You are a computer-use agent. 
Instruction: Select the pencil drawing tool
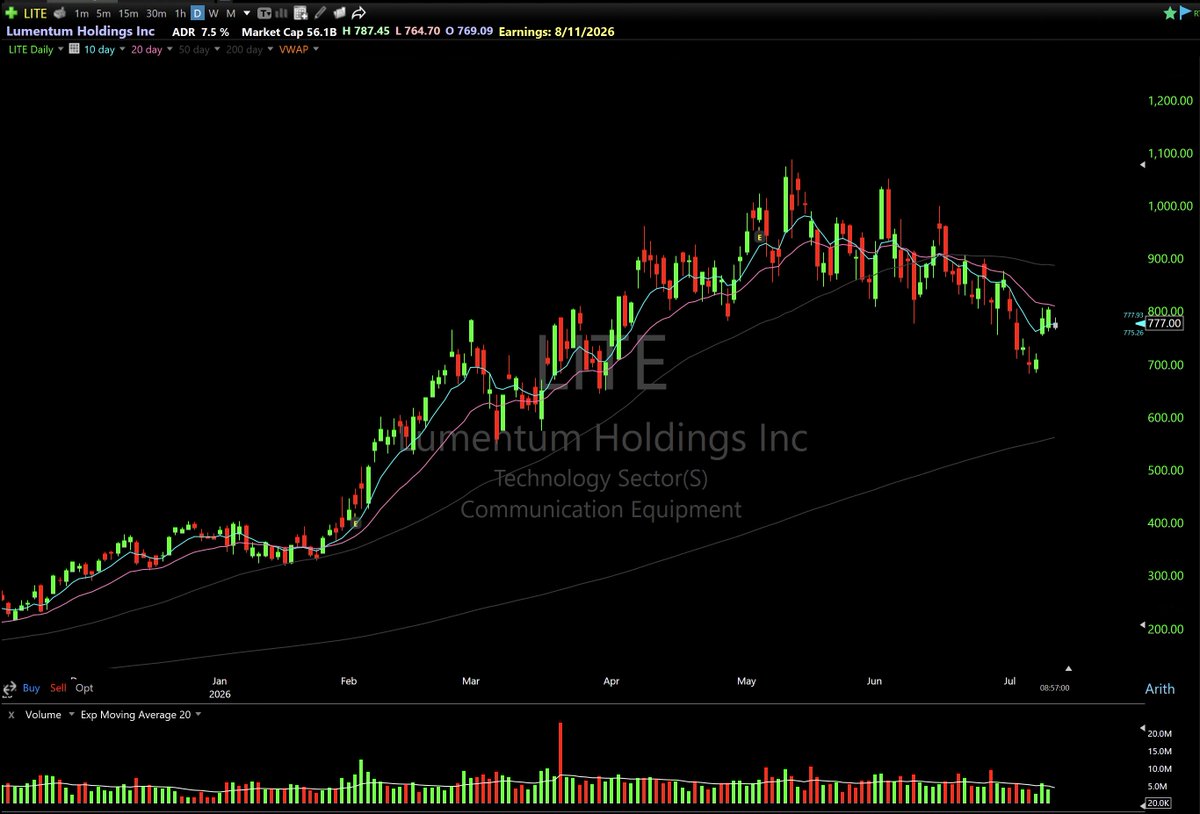(320, 13)
